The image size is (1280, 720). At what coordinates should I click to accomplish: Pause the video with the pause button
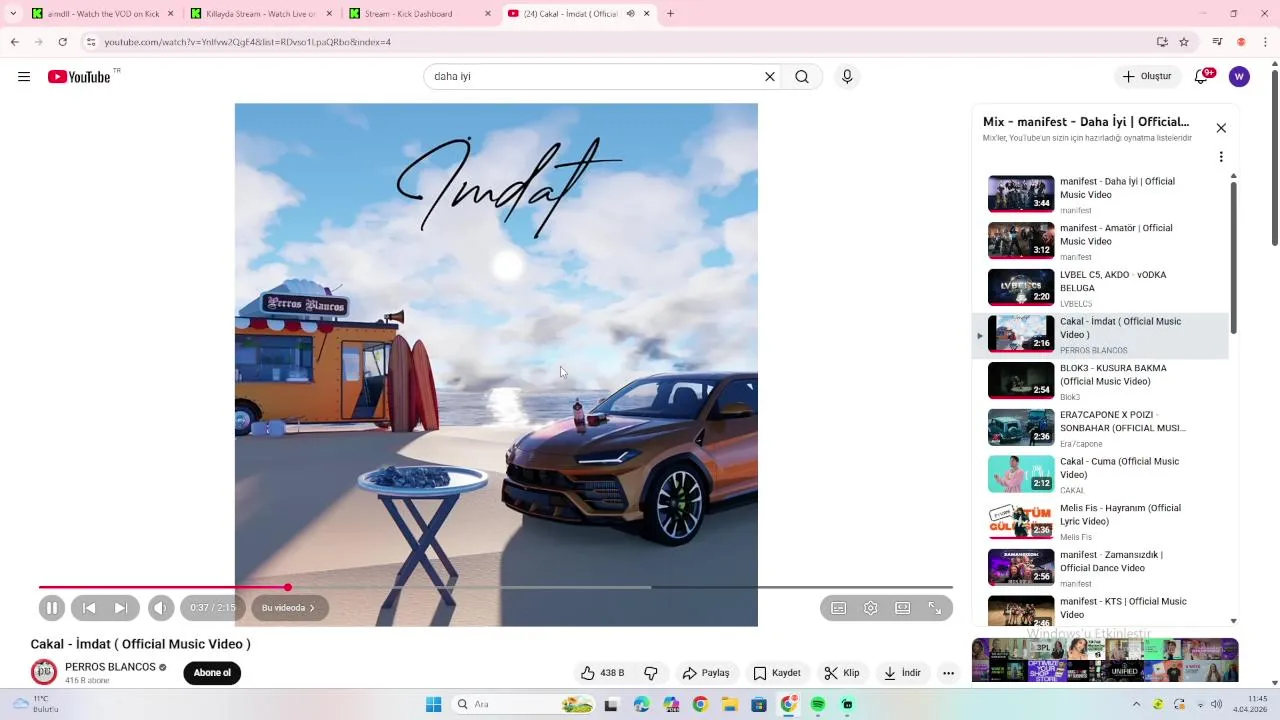coord(52,608)
